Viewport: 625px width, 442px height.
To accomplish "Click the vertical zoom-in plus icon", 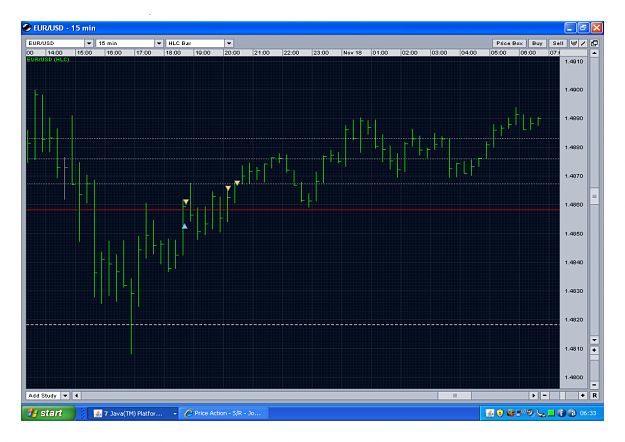I will [x=594, y=350].
